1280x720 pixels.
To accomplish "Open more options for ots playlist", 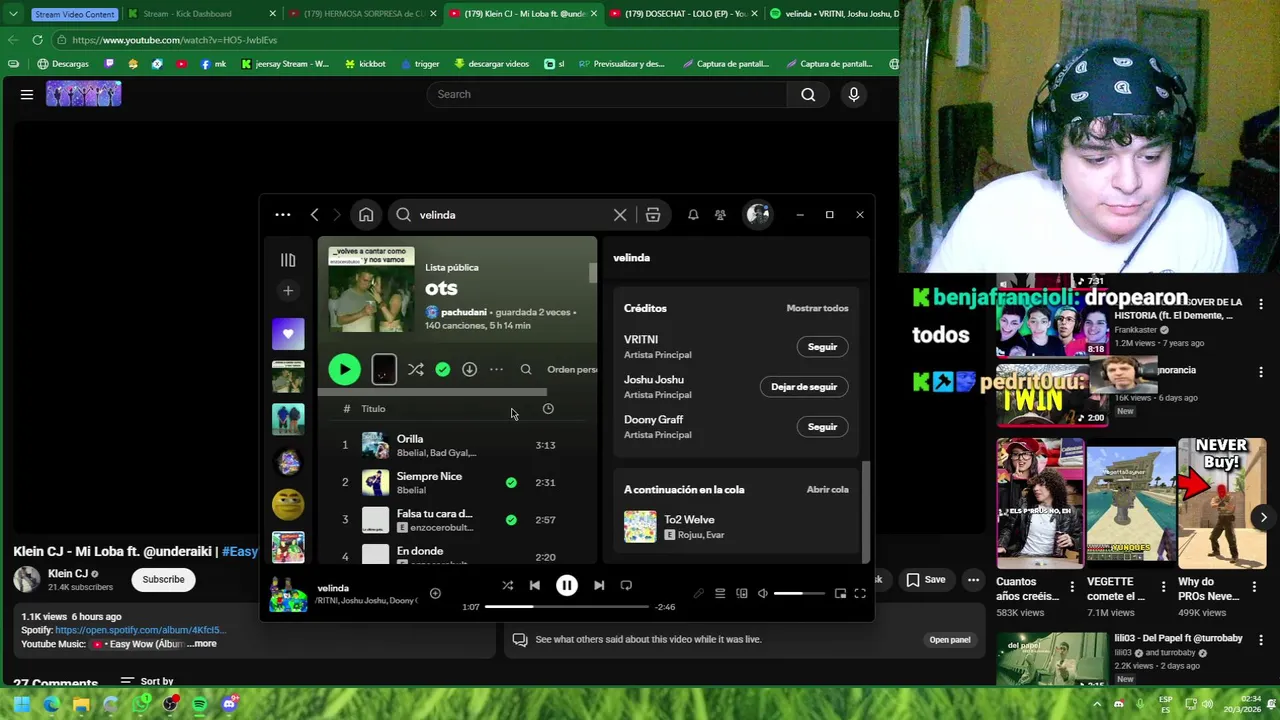I will pos(496,370).
